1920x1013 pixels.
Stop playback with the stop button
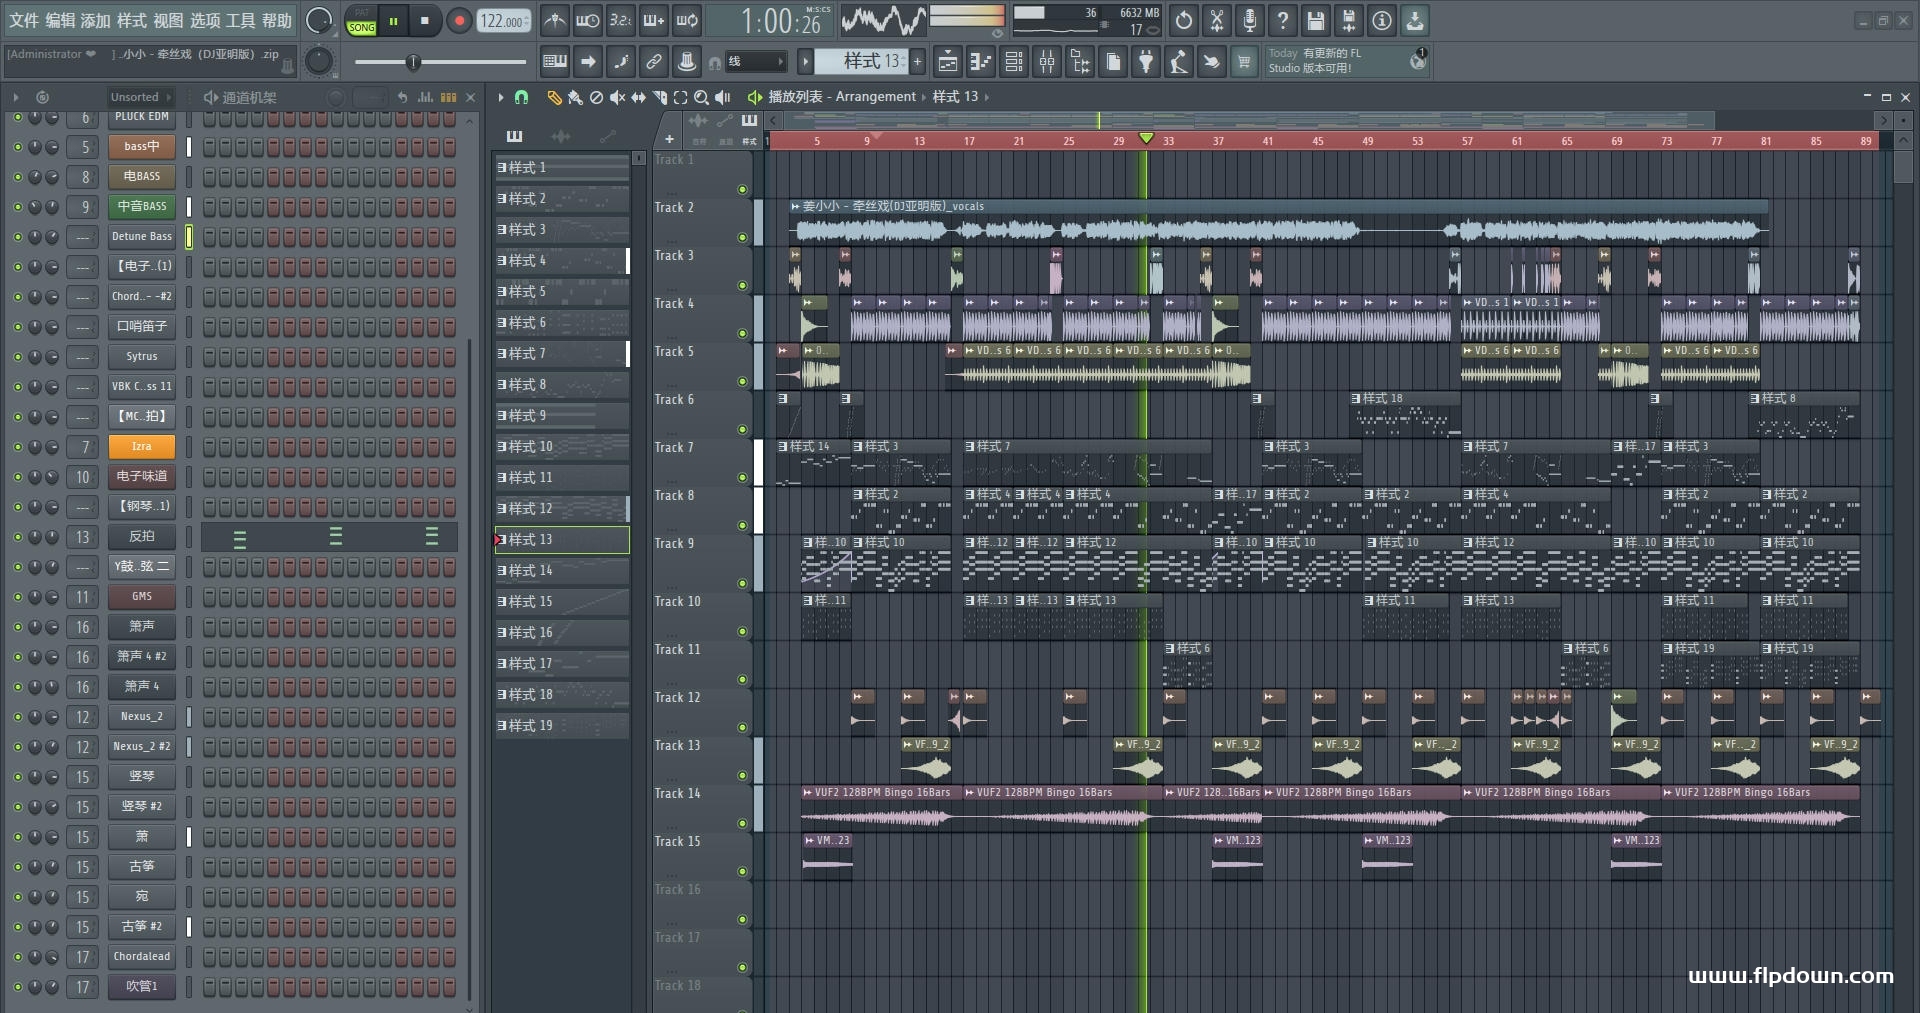click(x=425, y=21)
